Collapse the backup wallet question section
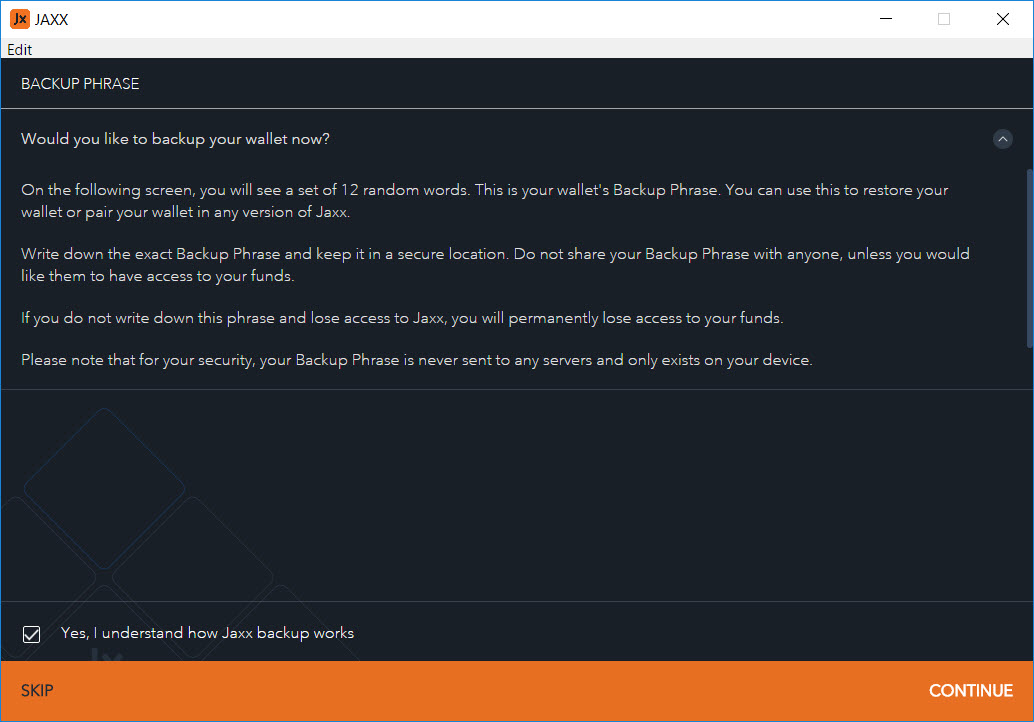The width and height of the screenshot is (1034, 722). click(x=1002, y=139)
